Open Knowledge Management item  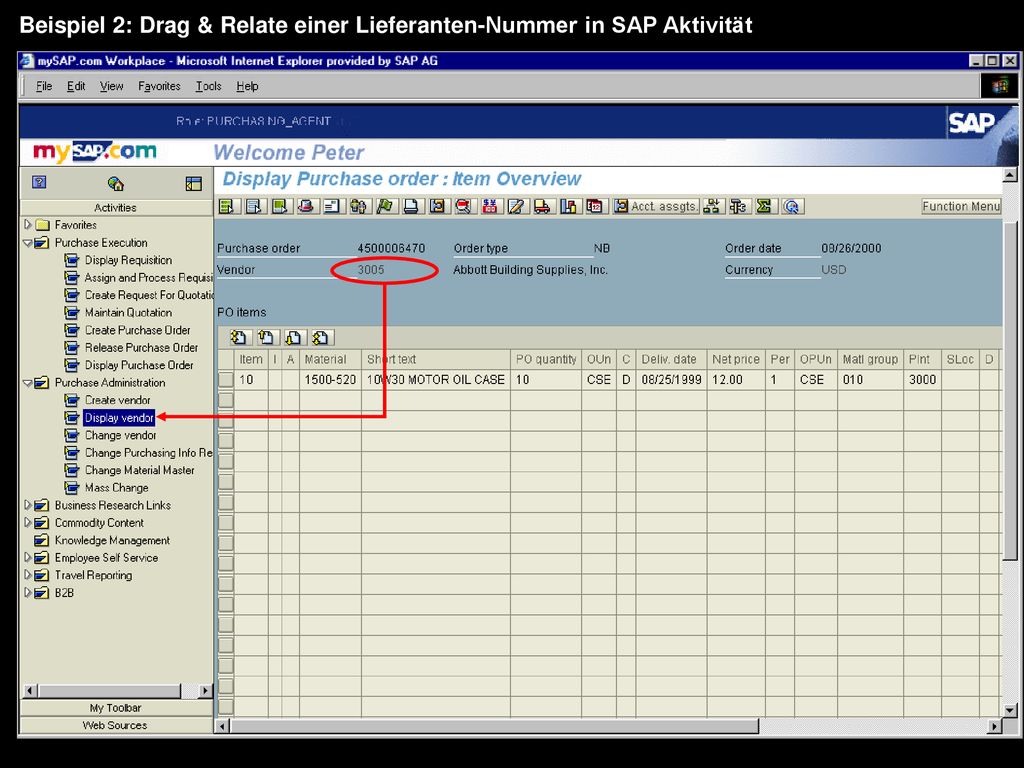pyautogui.click(x=112, y=540)
